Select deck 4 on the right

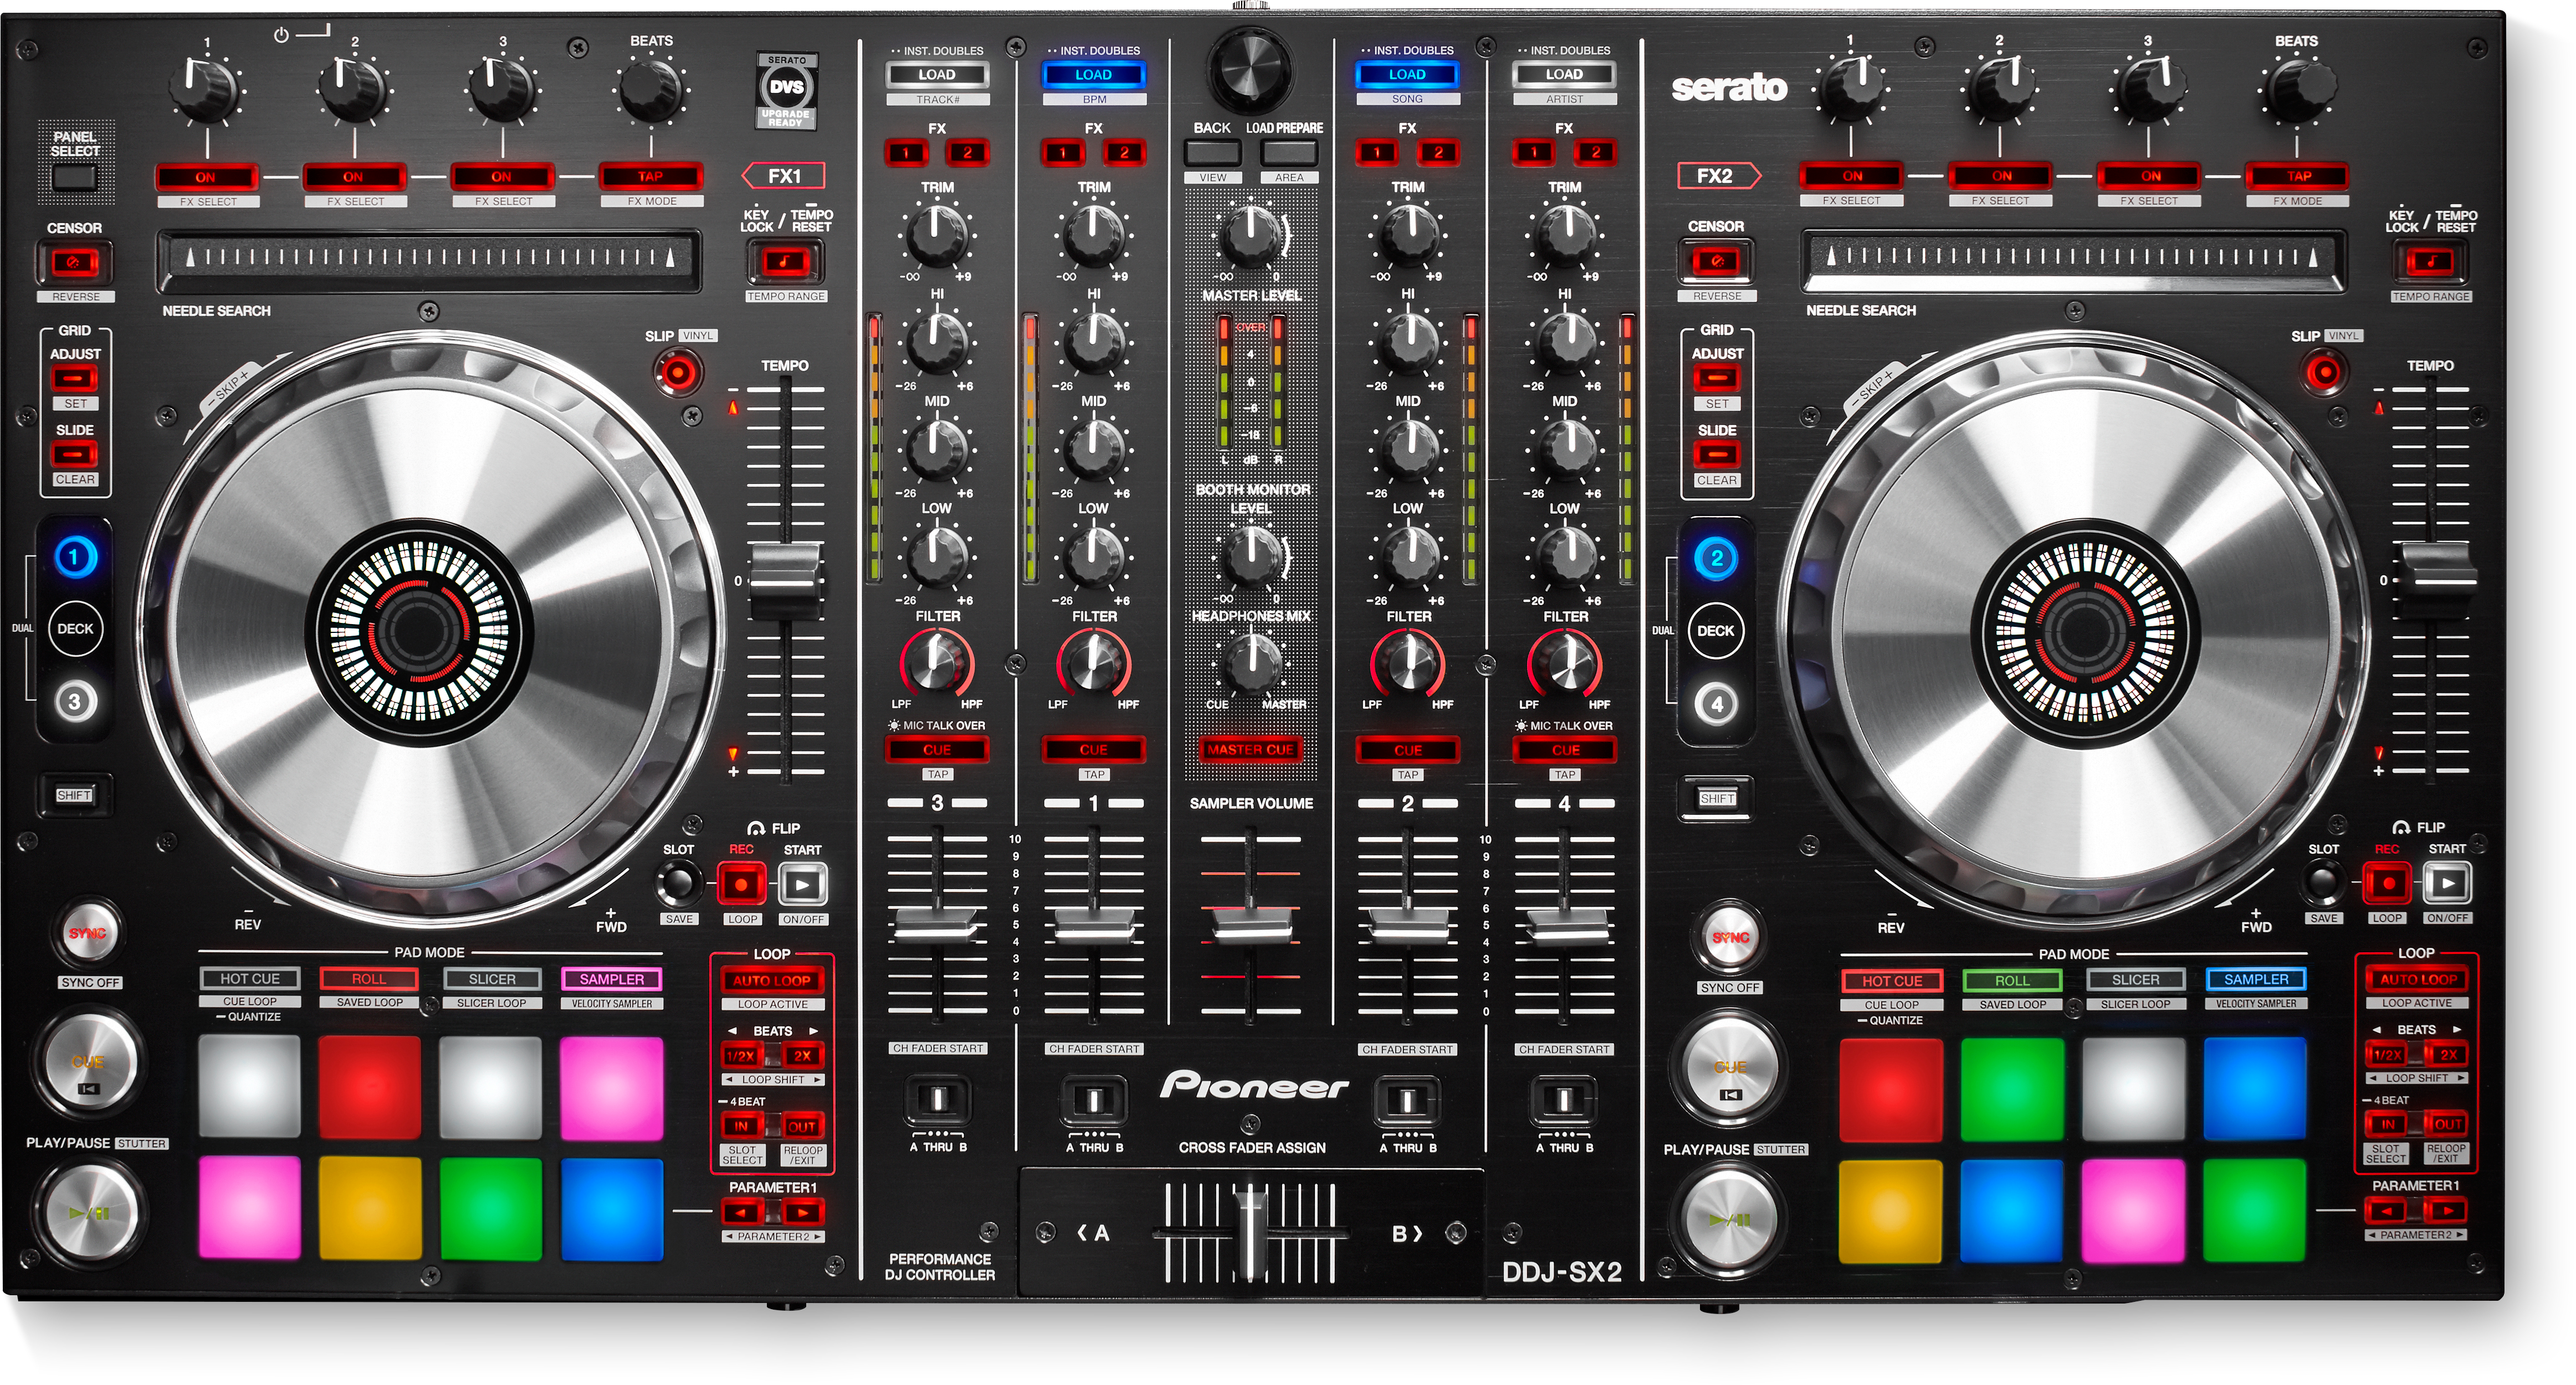coord(1716,703)
